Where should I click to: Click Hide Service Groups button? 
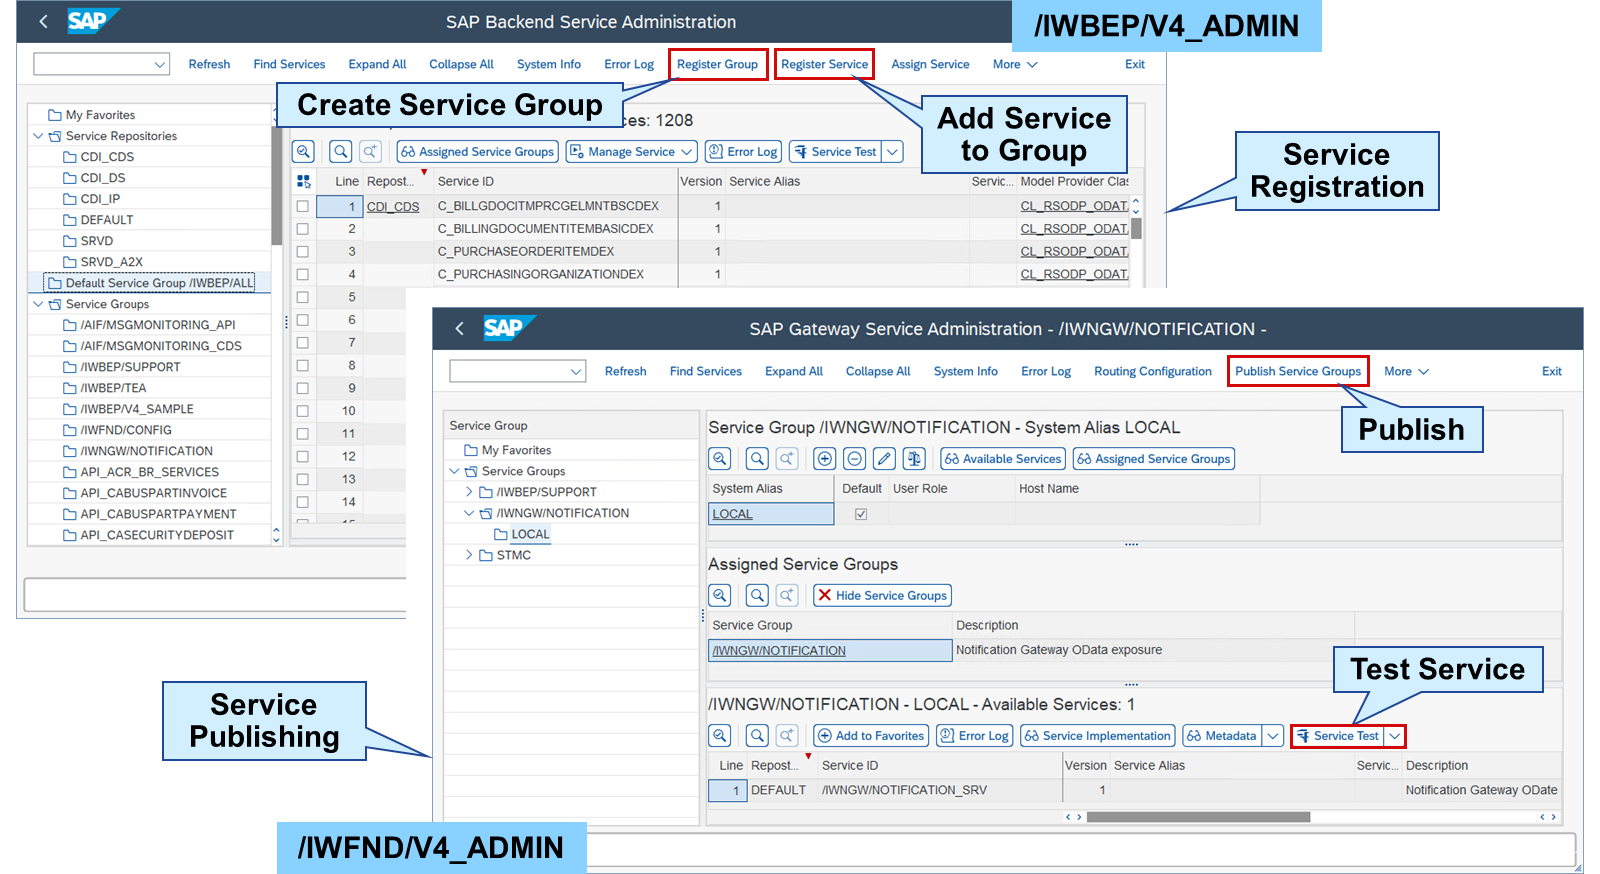point(881,595)
